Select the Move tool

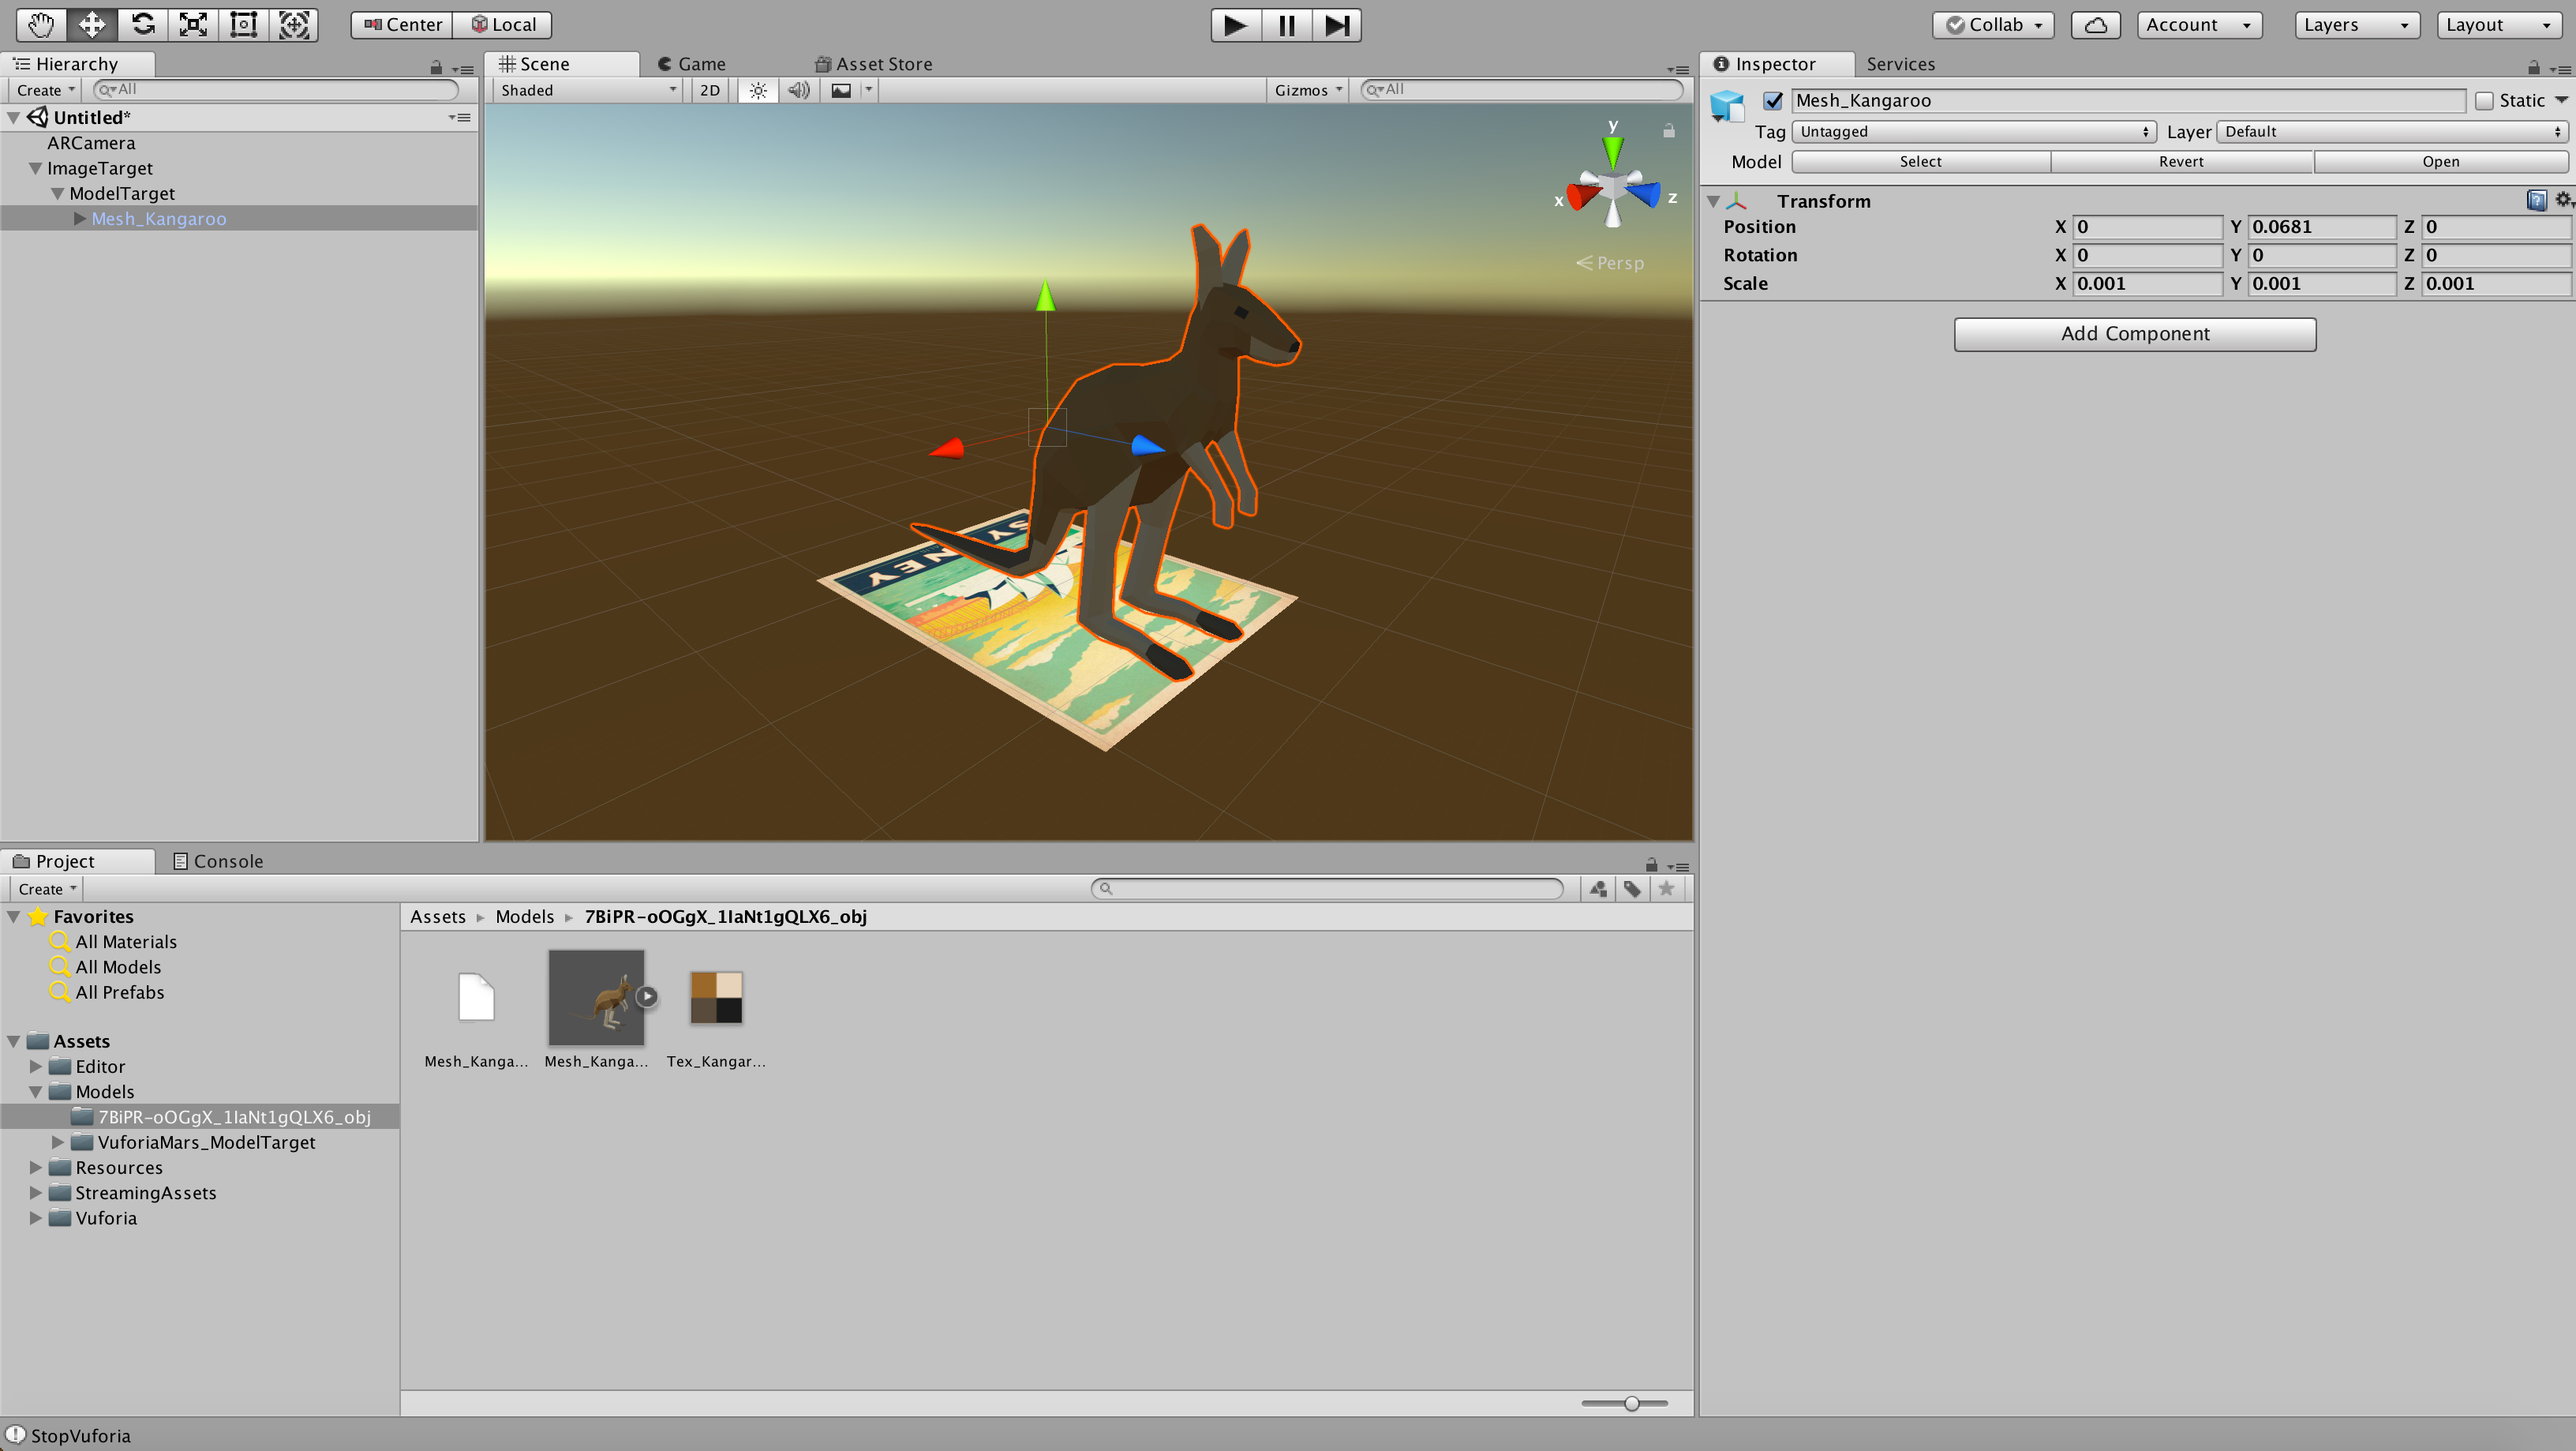[92, 24]
